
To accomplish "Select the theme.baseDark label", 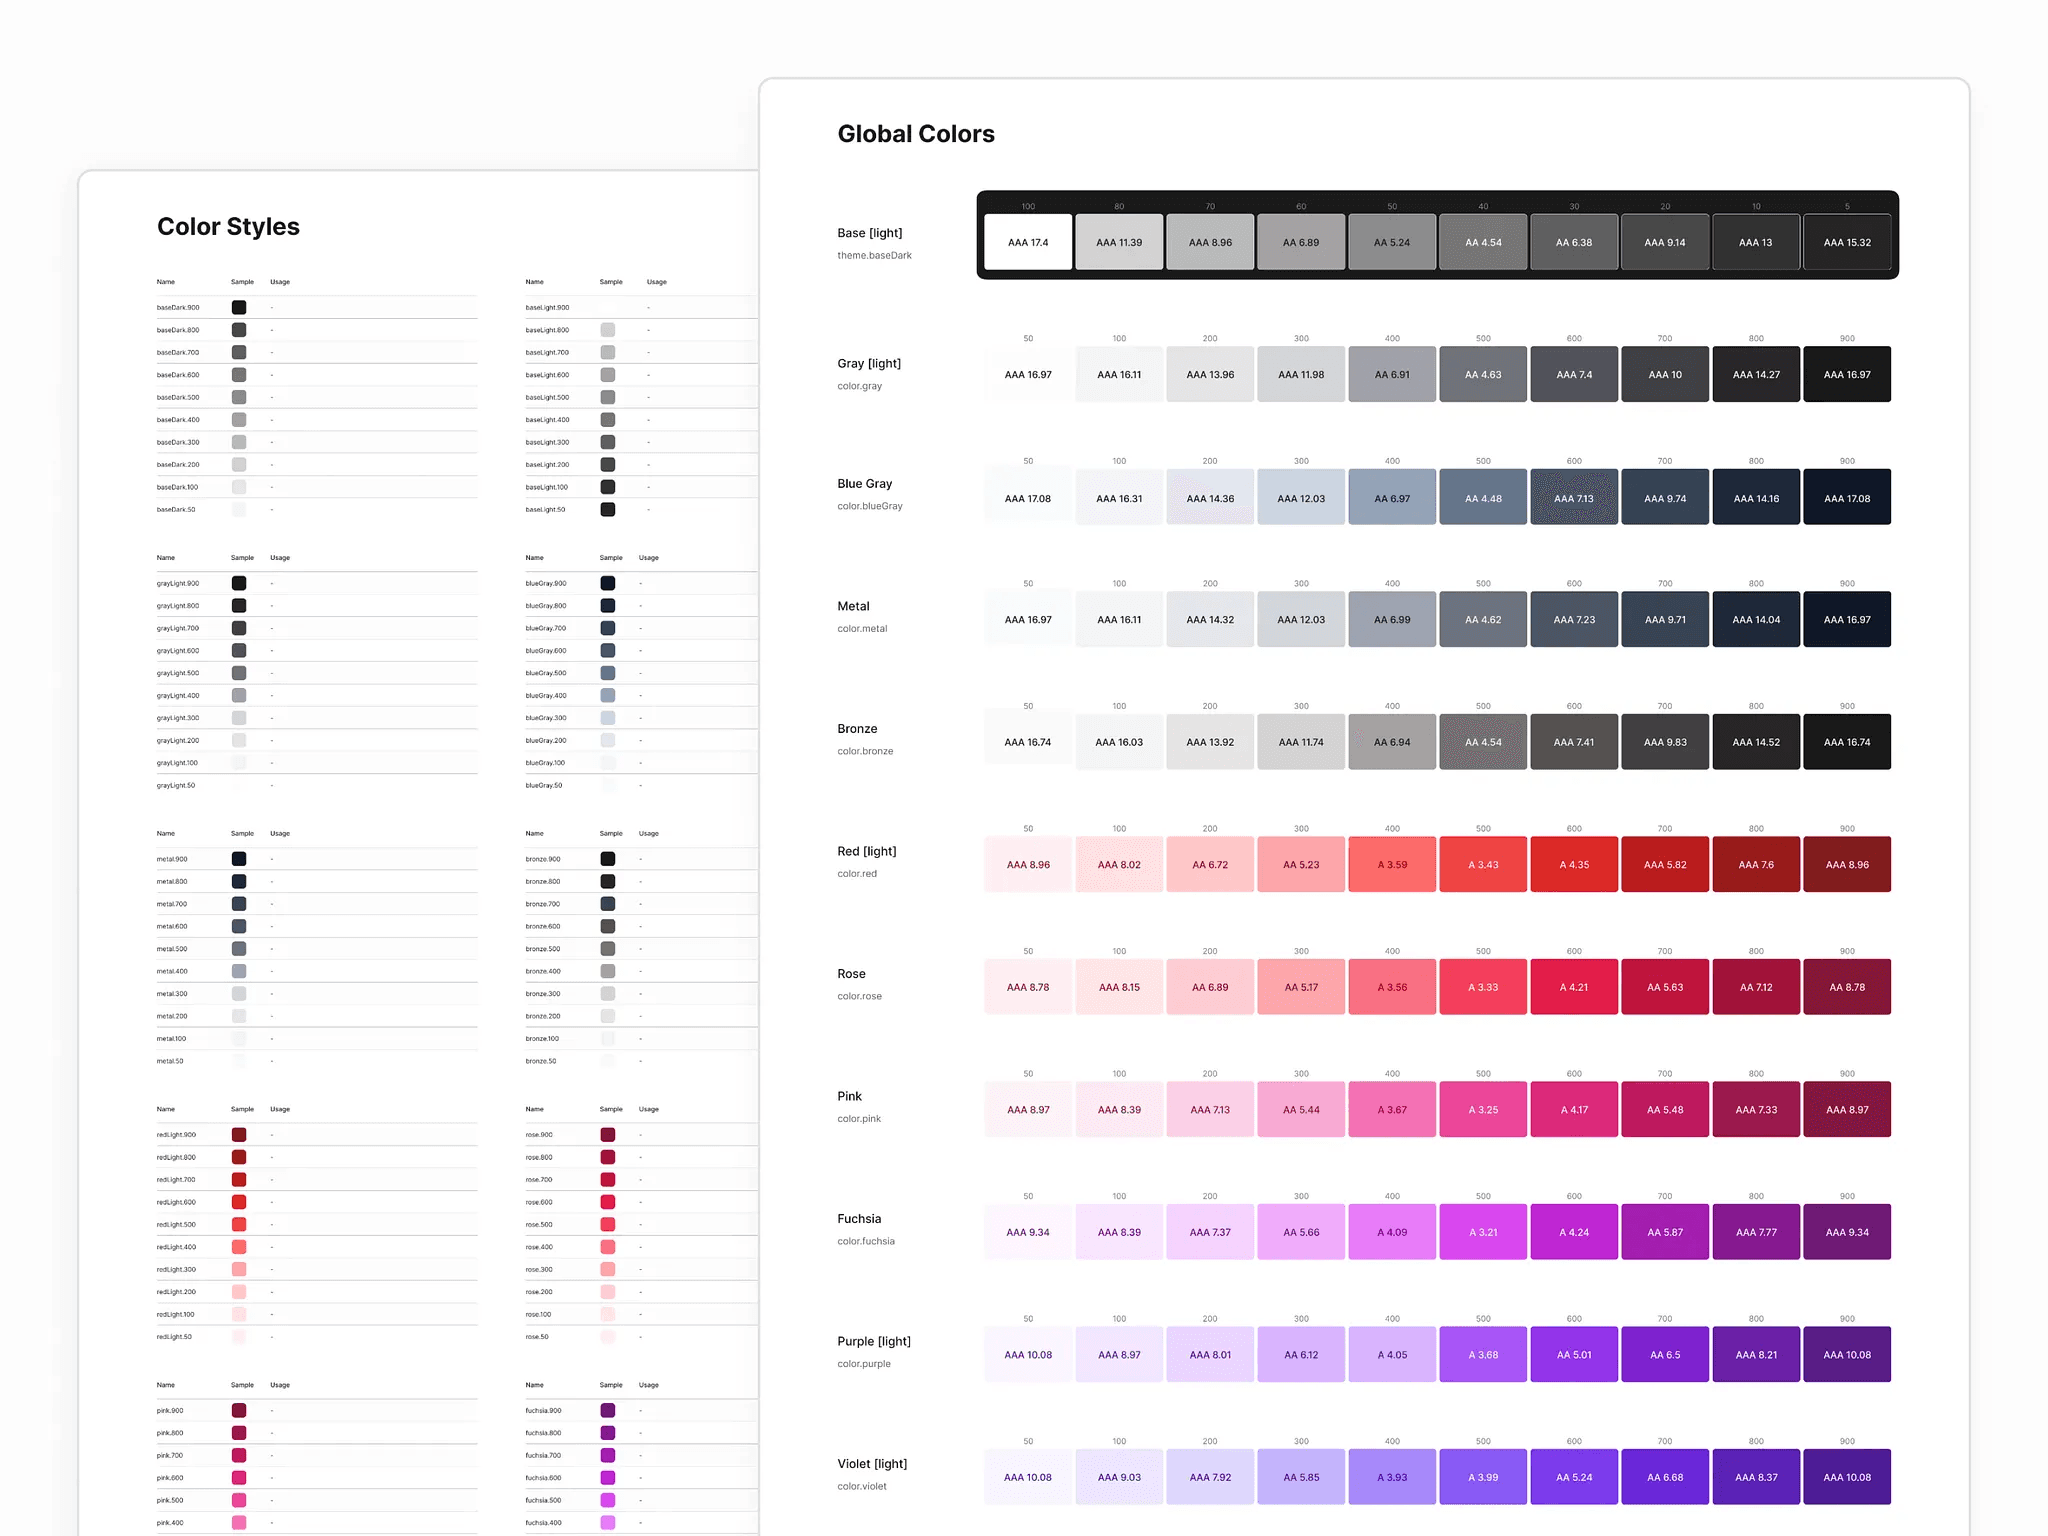I will (874, 255).
